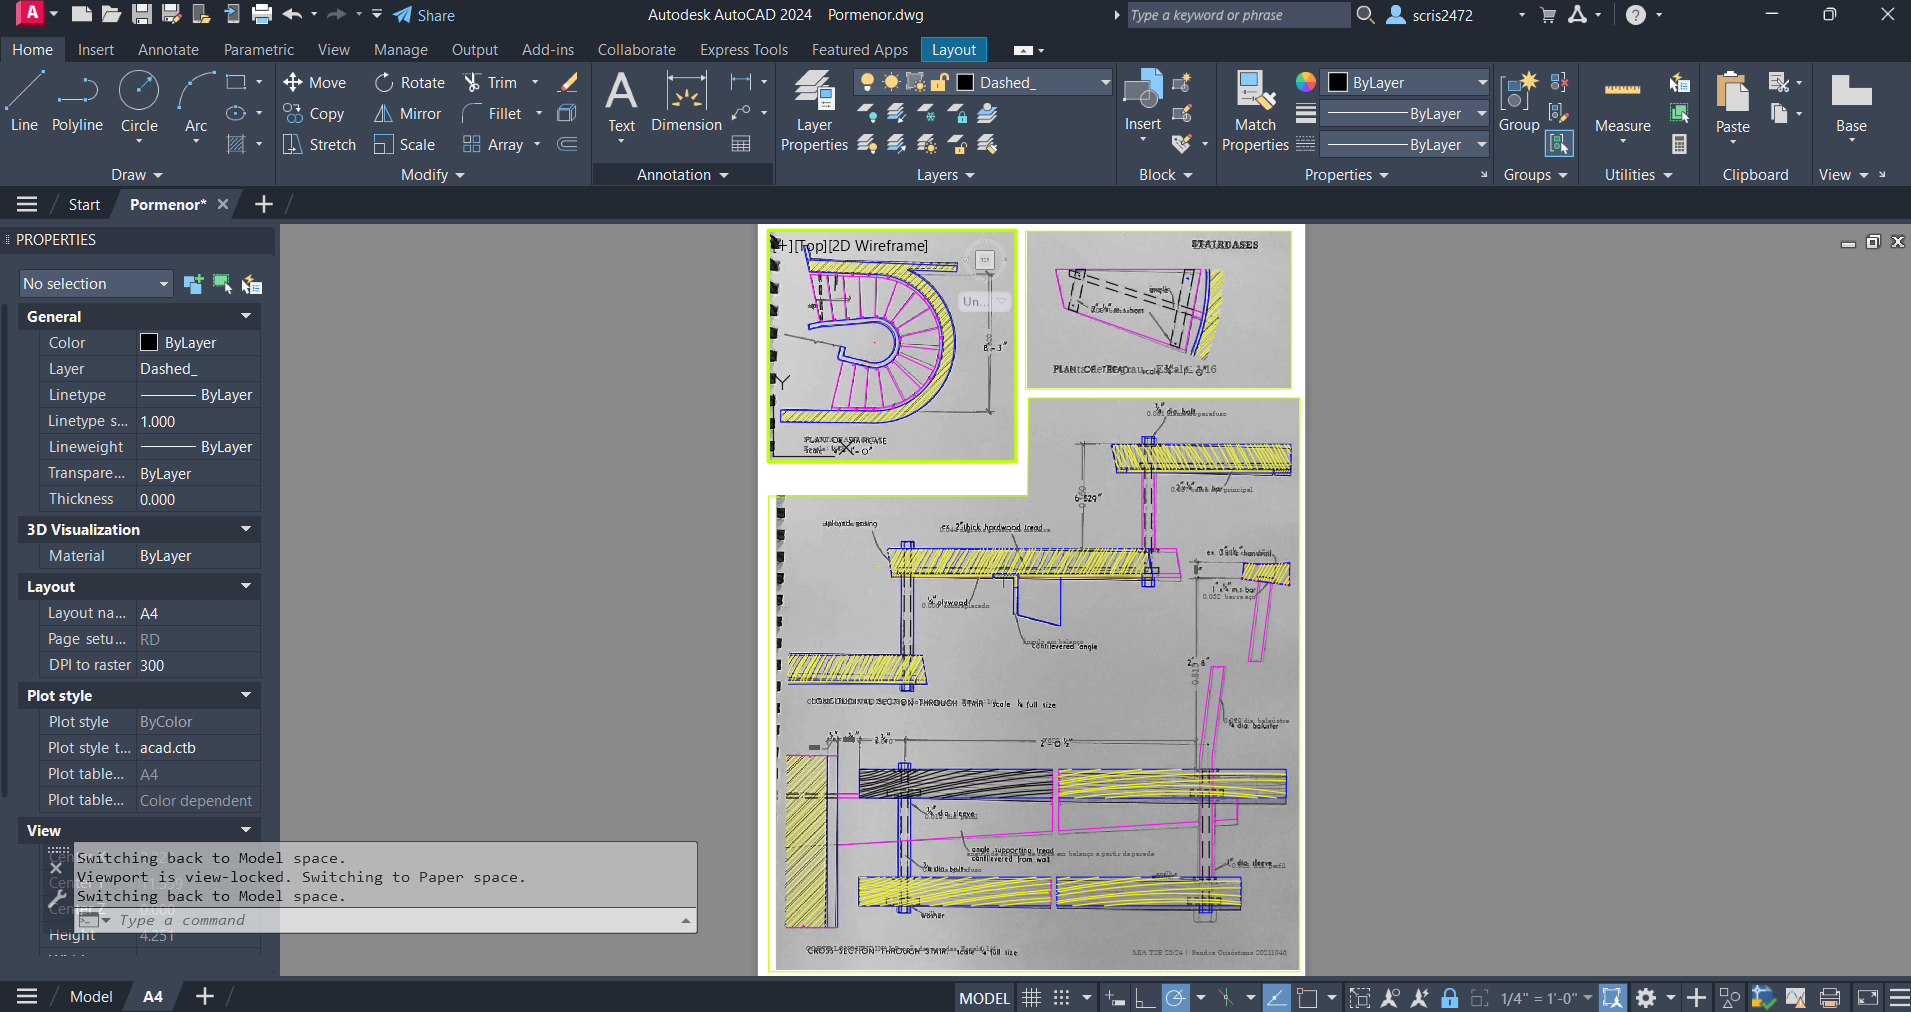Activate the Mirror command
The height and width of the screenshot is (1012, 1911).
(407, 114)
